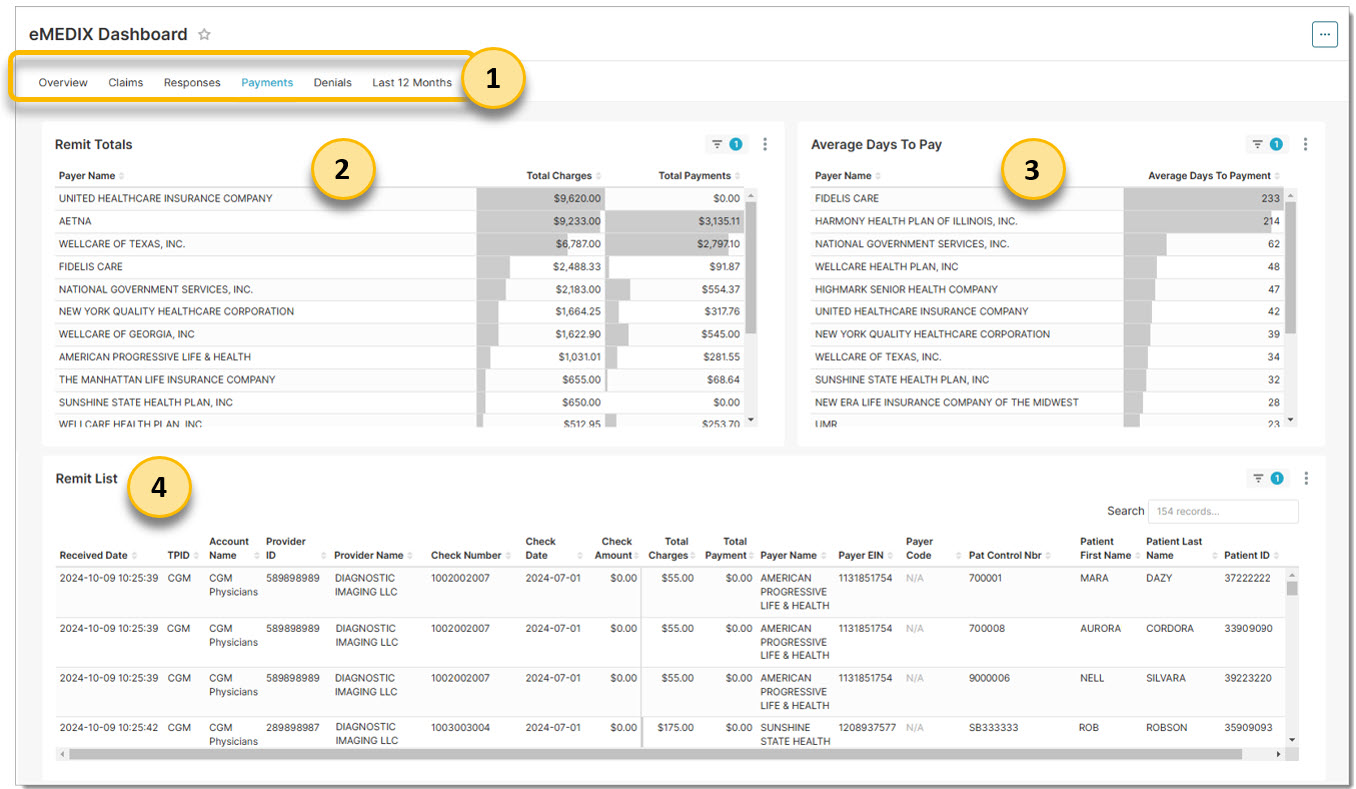Click the $9,233.00 total charges value
Viewport: 1356px width, 789px height.
[576, 221]
